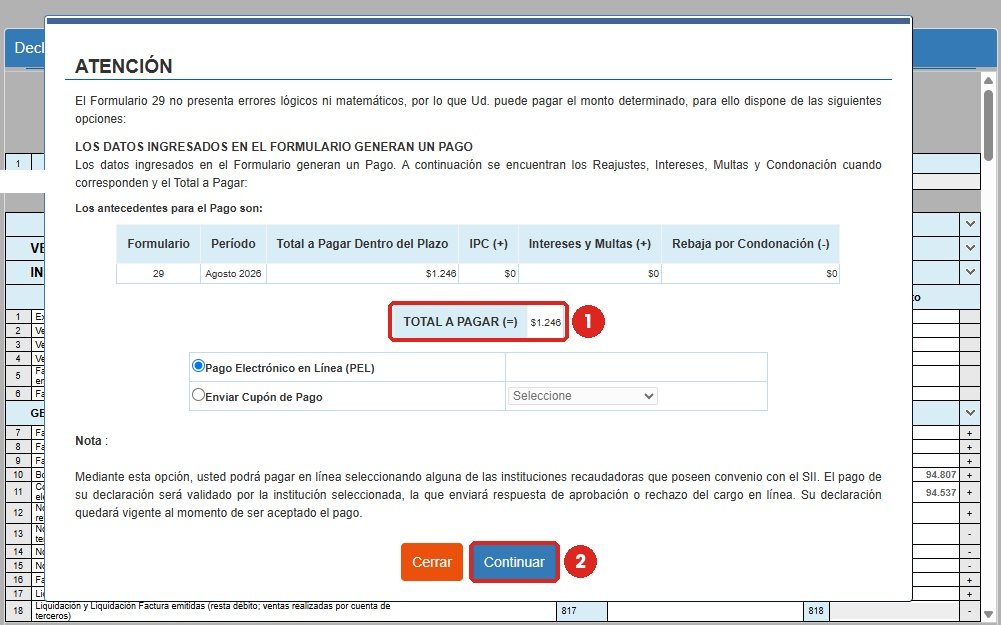
Task: Click the scrollbar up arrow of the background page
Action: point(988,80)
